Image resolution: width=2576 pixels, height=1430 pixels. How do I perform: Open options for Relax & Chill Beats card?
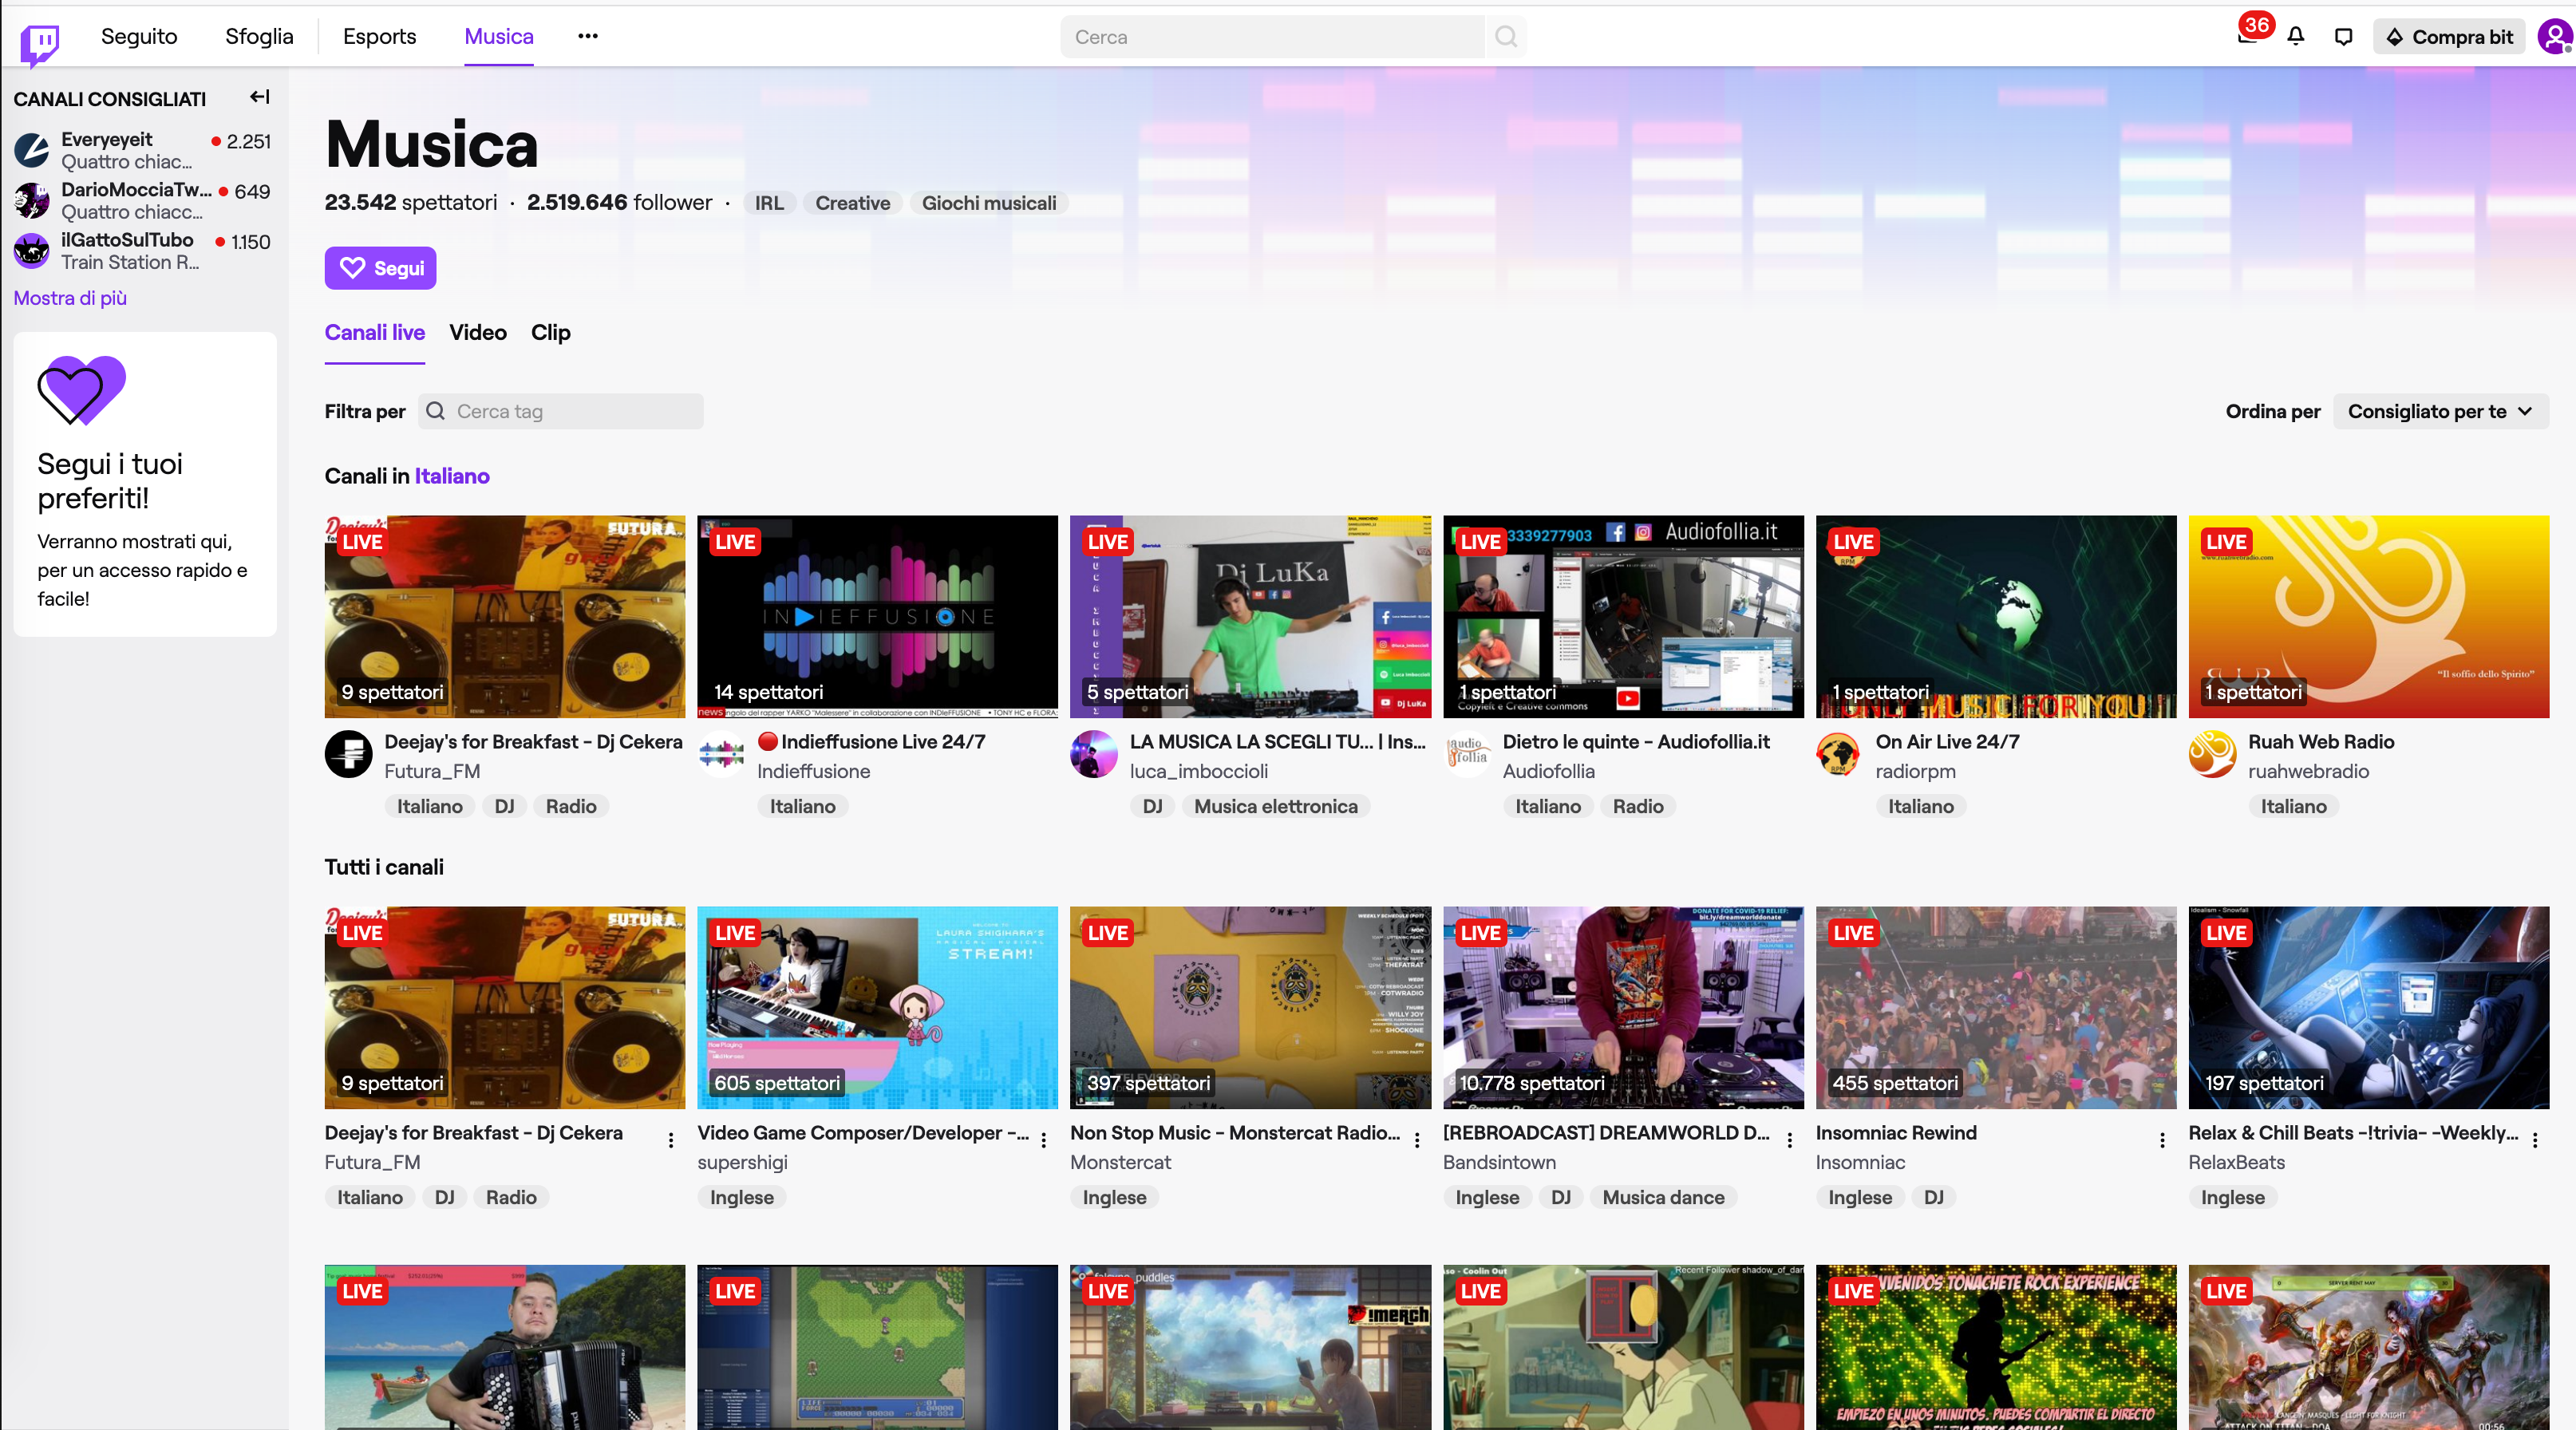2536,1140
